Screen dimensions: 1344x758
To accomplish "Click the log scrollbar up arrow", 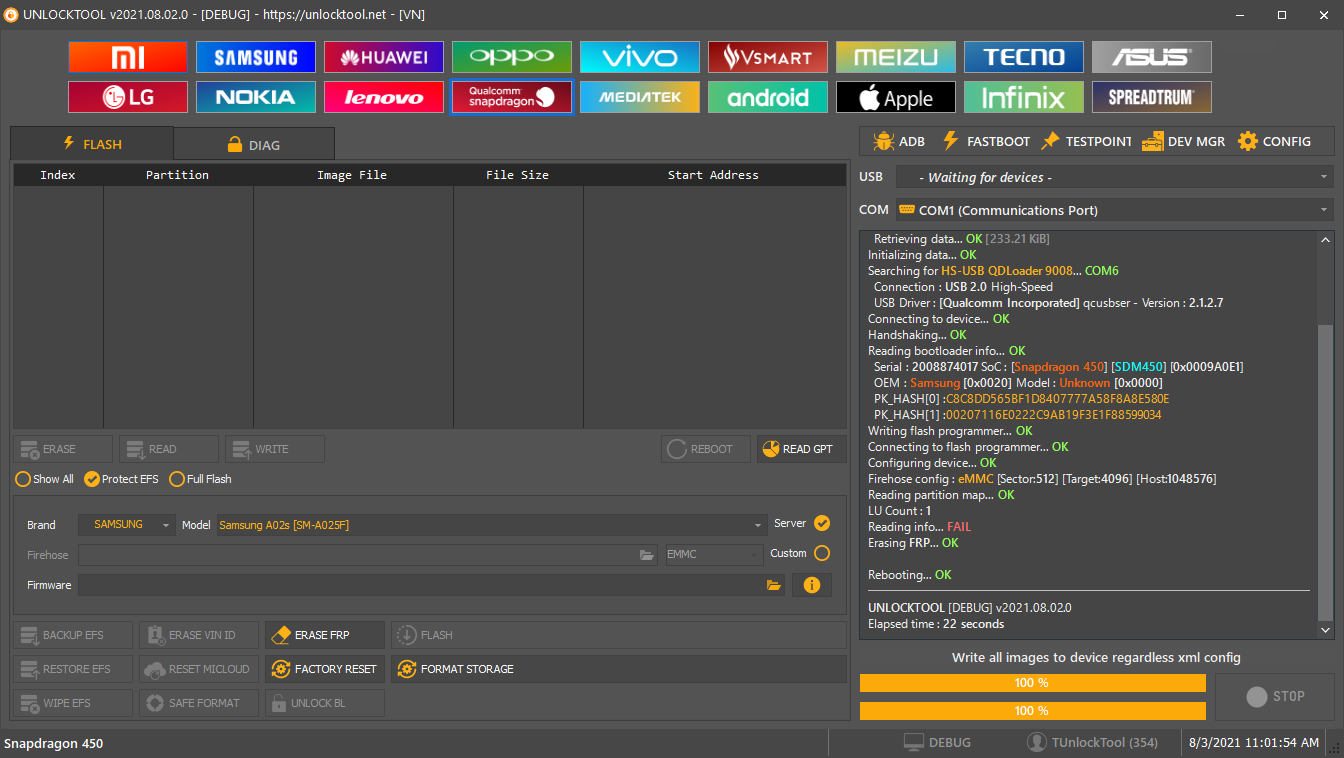I will coord(1326,240).
